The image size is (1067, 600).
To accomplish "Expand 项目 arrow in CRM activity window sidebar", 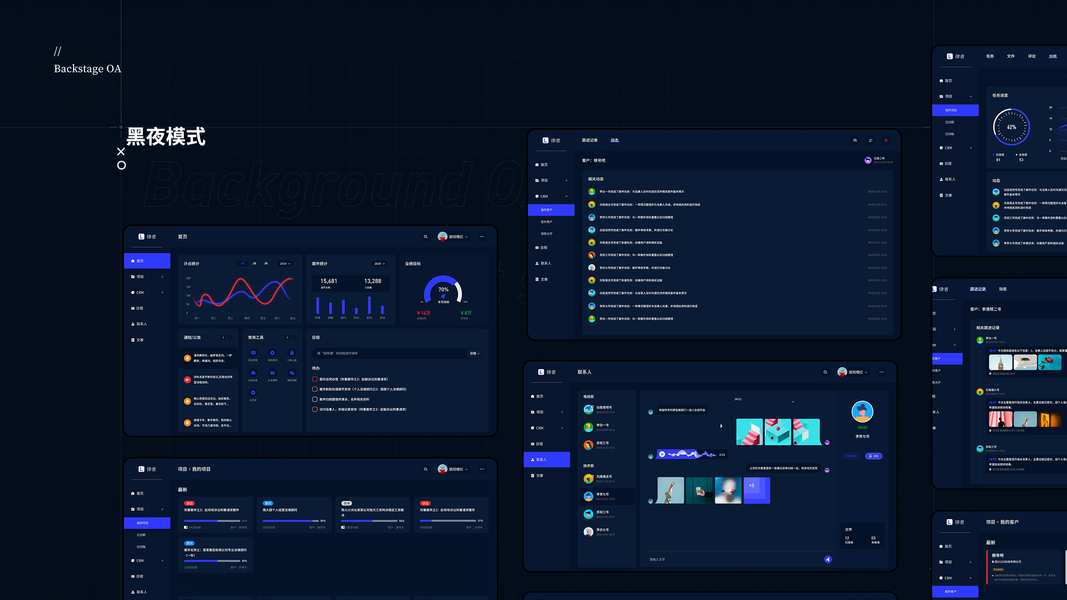I will (566, 180).
